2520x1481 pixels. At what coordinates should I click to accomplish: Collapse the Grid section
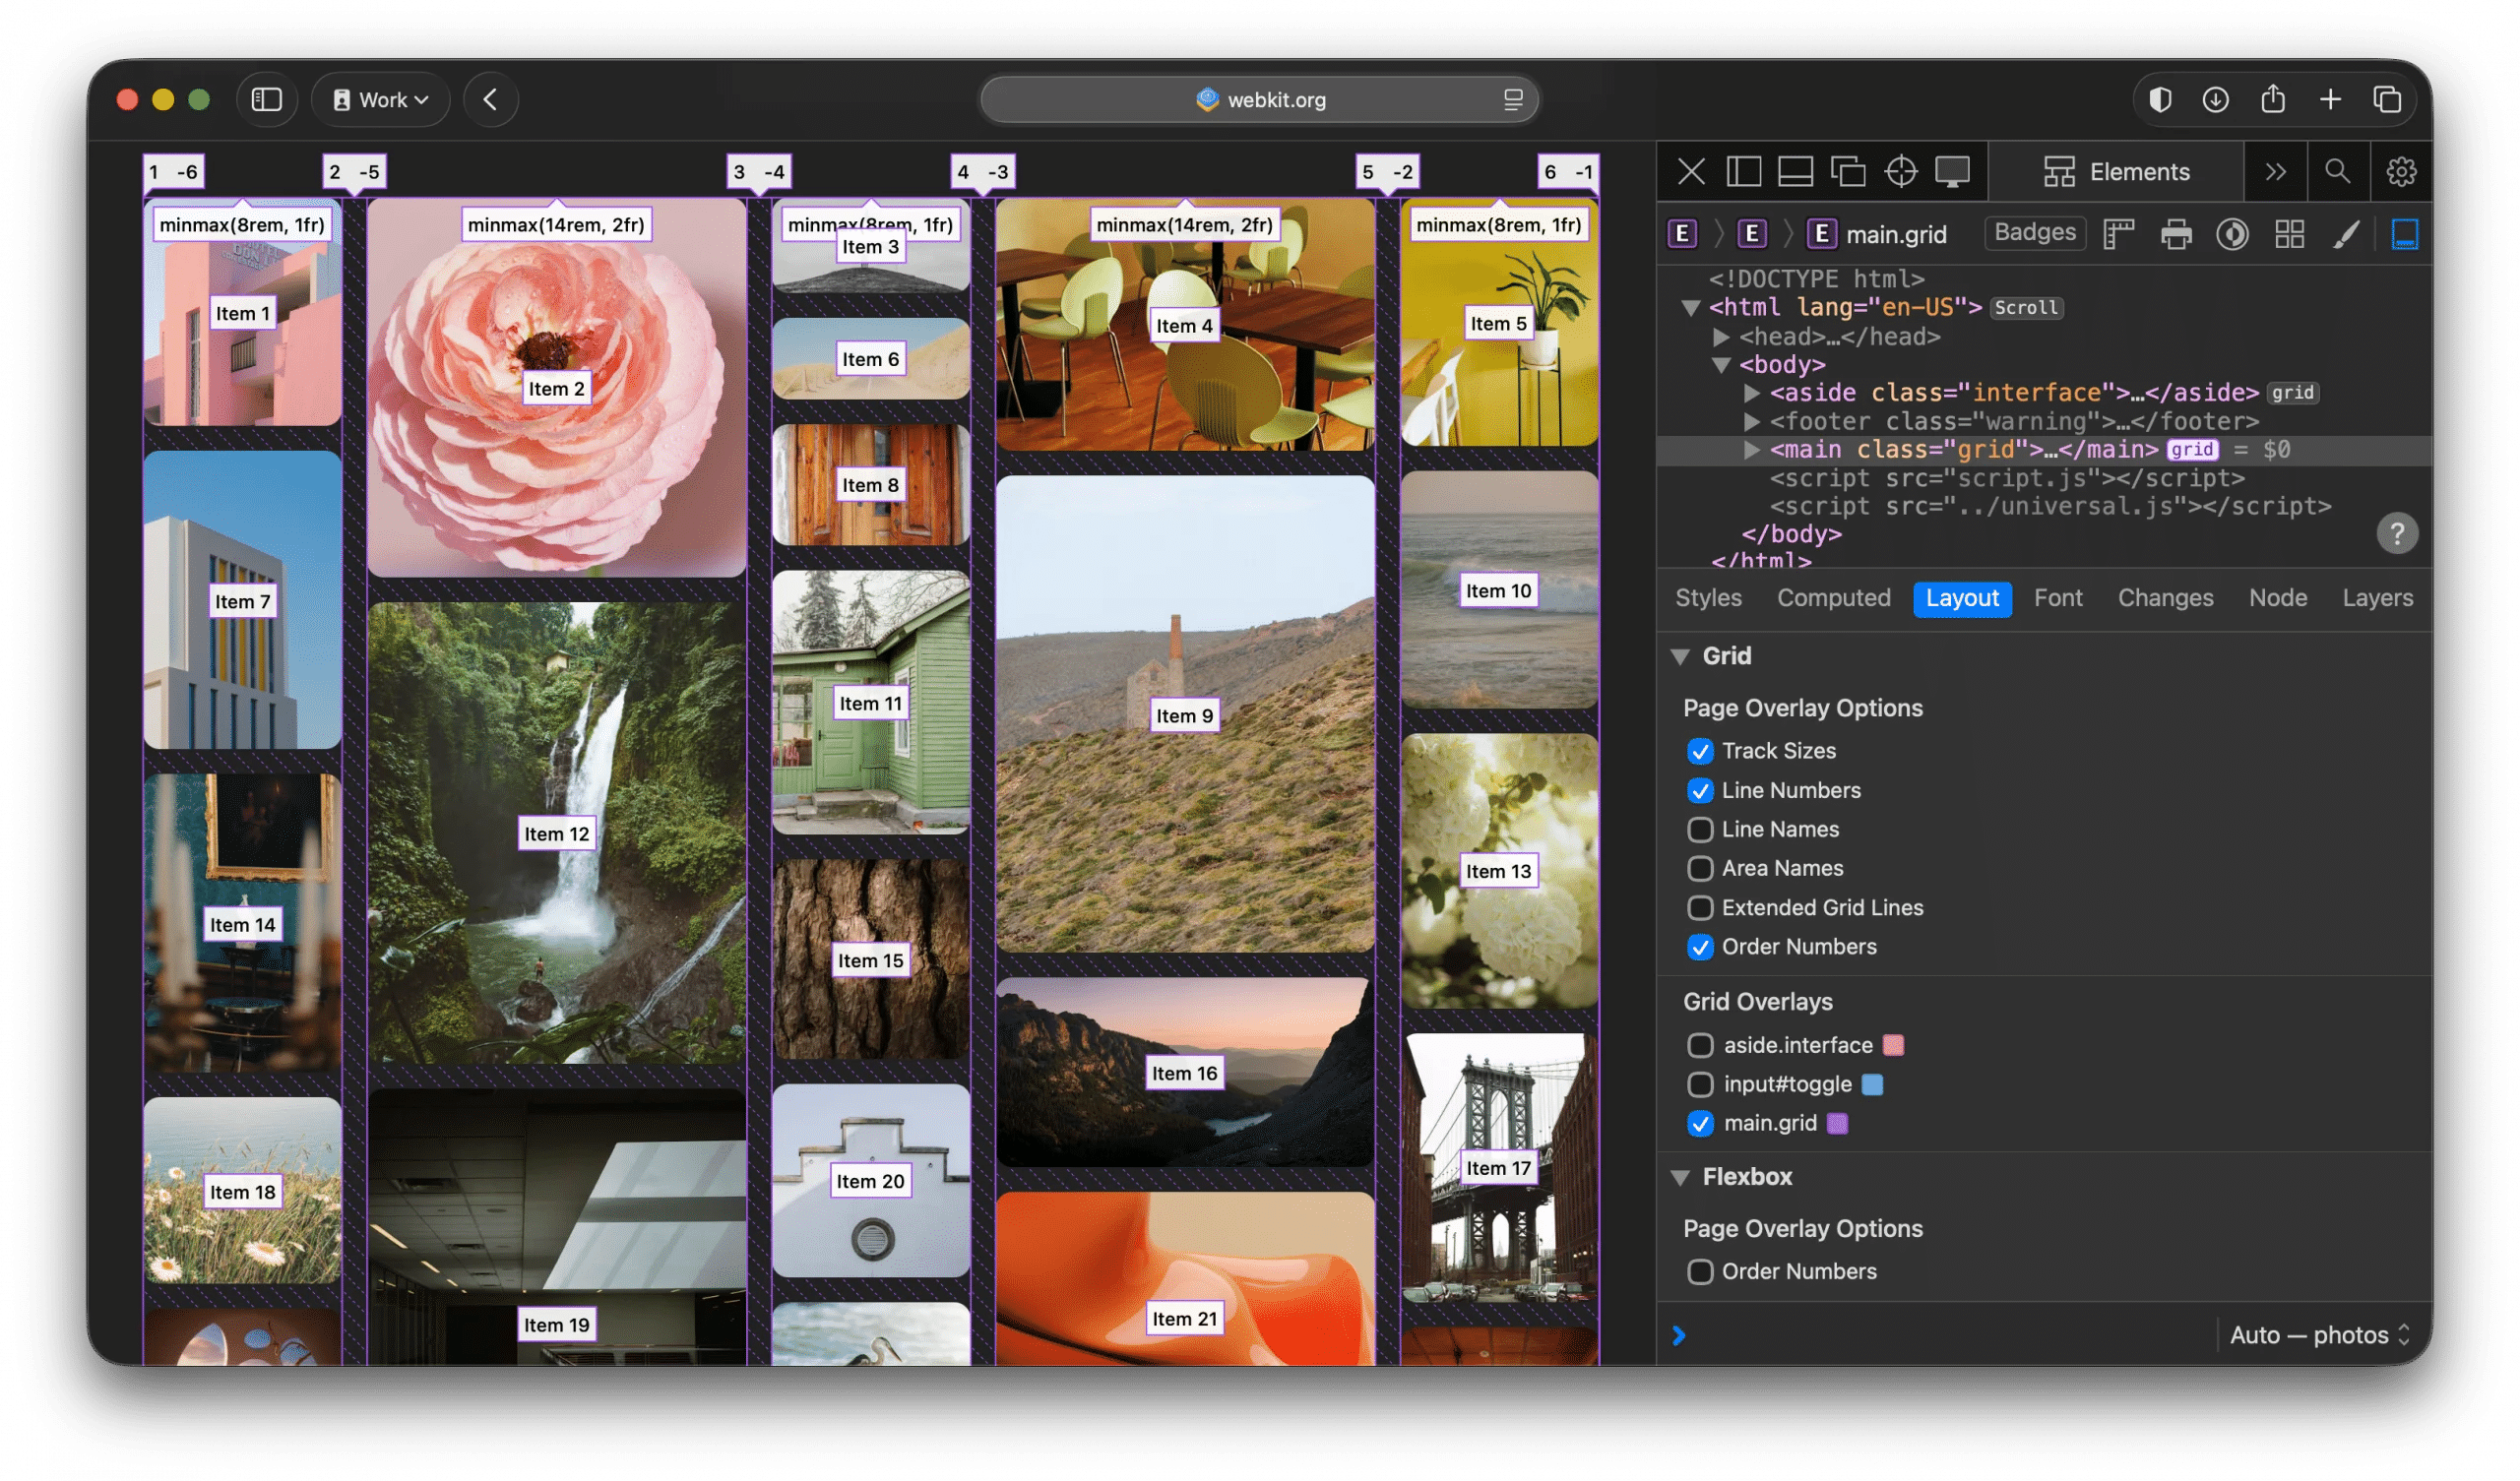pos(1681,657)
